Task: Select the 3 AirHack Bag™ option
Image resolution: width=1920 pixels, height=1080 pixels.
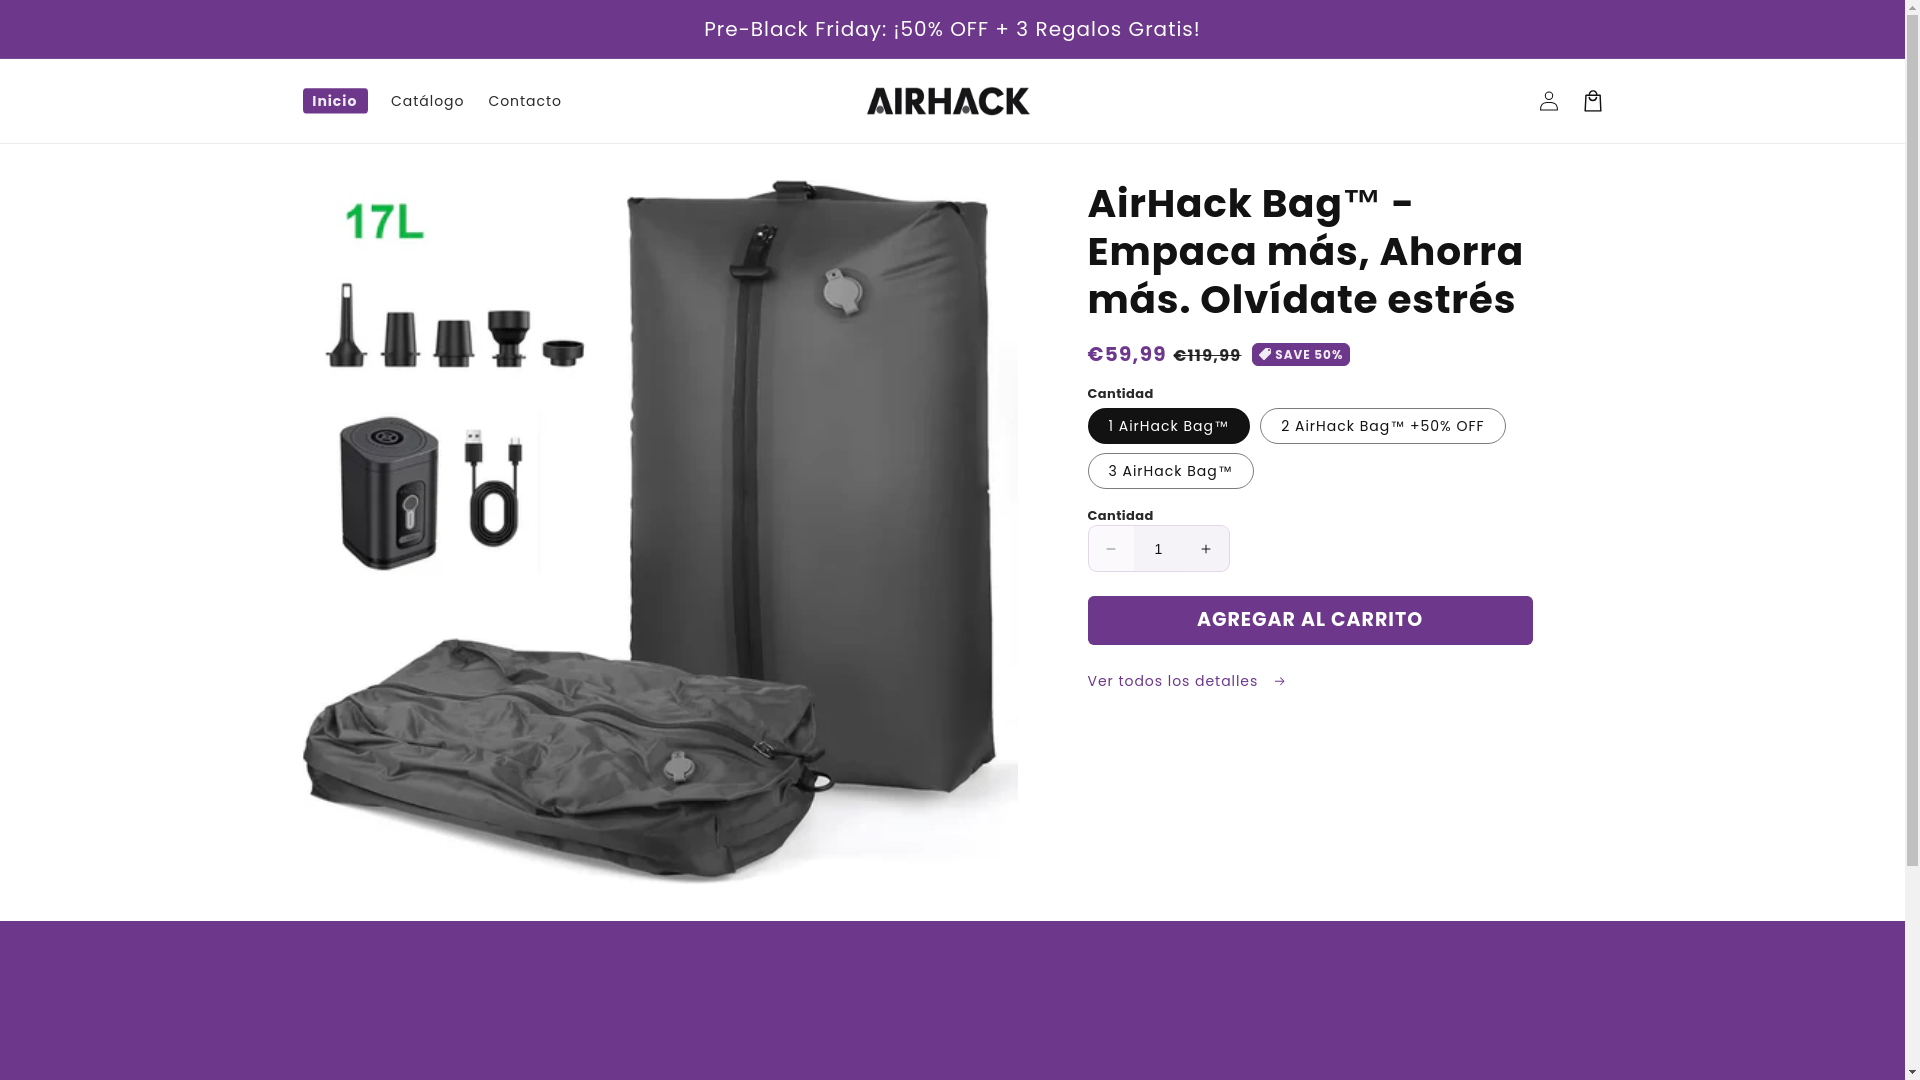Action: tap(1170, 471)
